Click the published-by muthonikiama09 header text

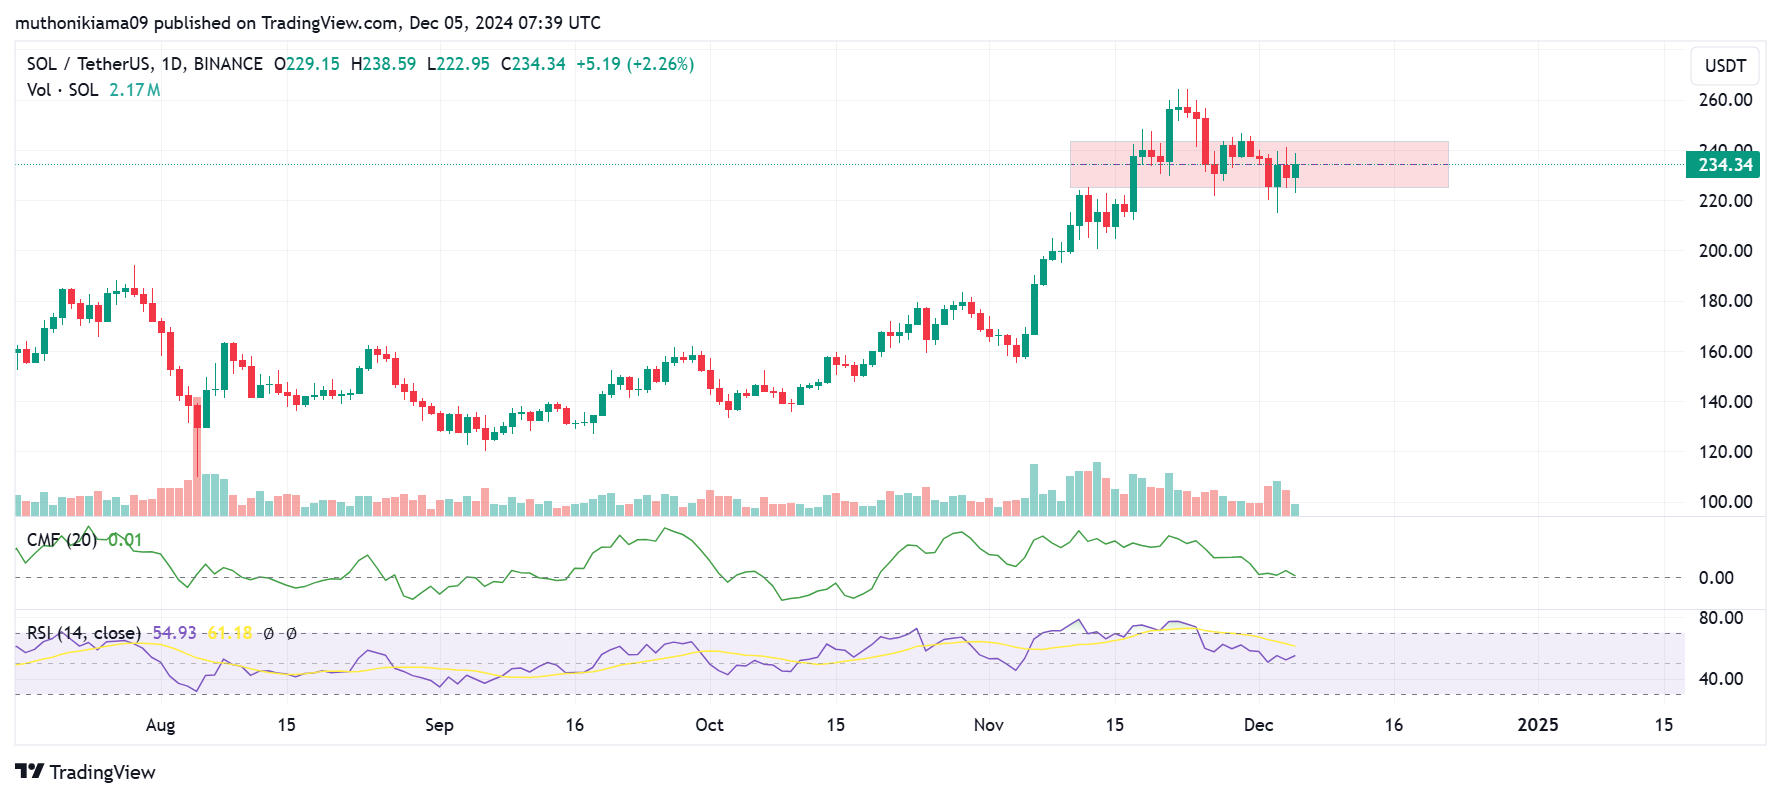pos(308,22)
